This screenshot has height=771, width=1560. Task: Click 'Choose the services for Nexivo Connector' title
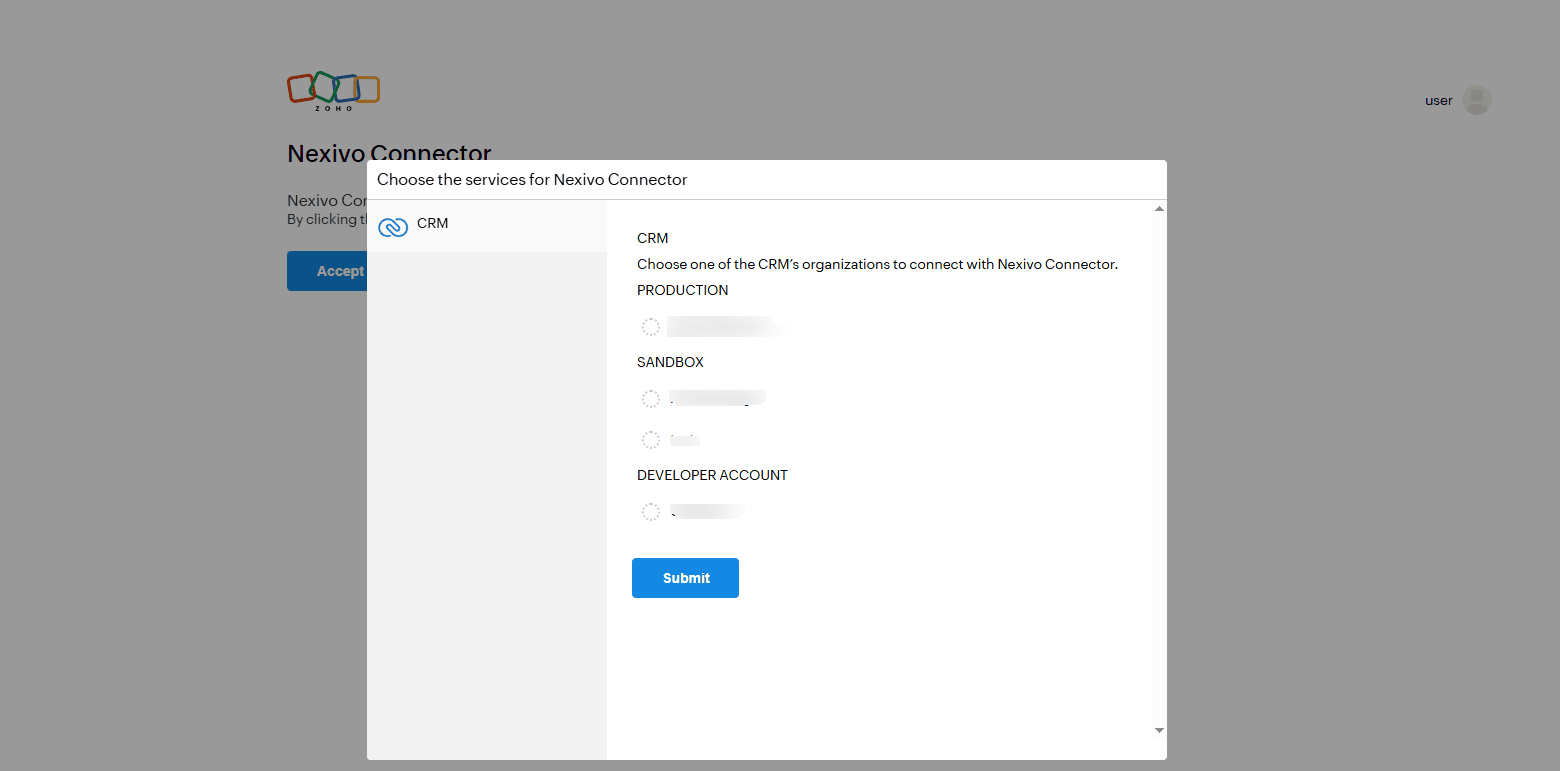(532, 180)
